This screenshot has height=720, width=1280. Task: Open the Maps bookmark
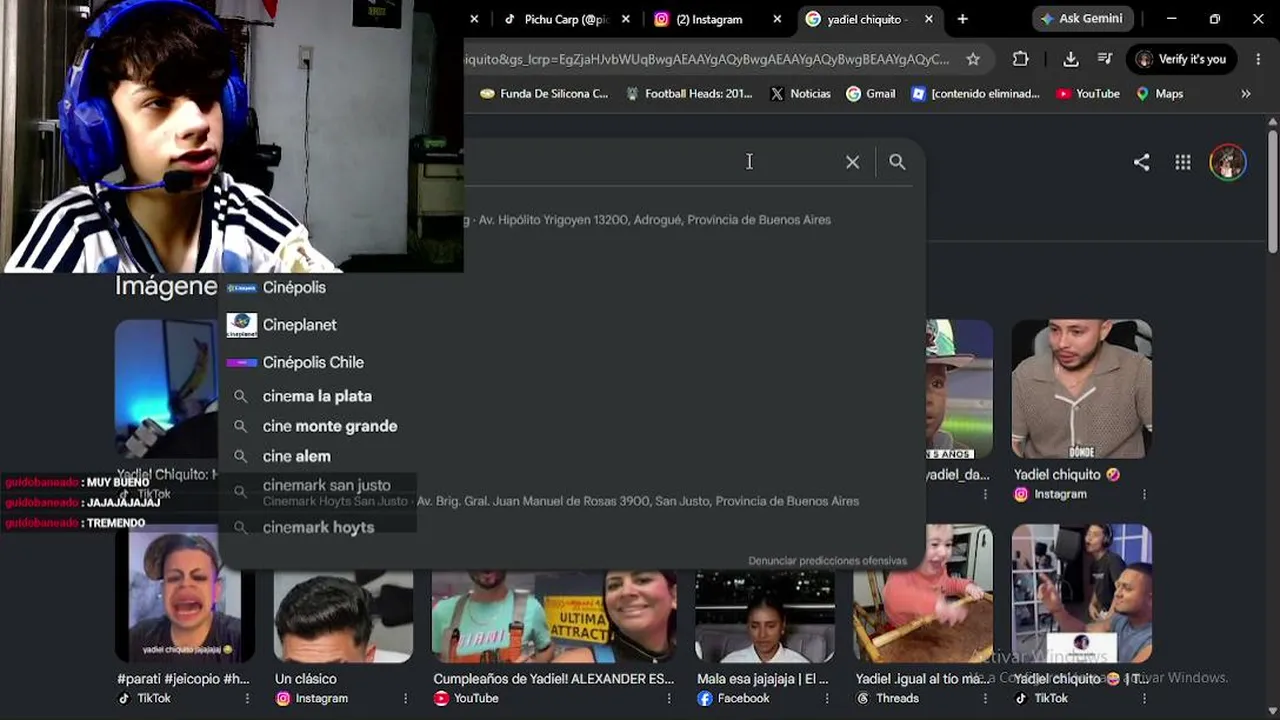(1160, 94)
